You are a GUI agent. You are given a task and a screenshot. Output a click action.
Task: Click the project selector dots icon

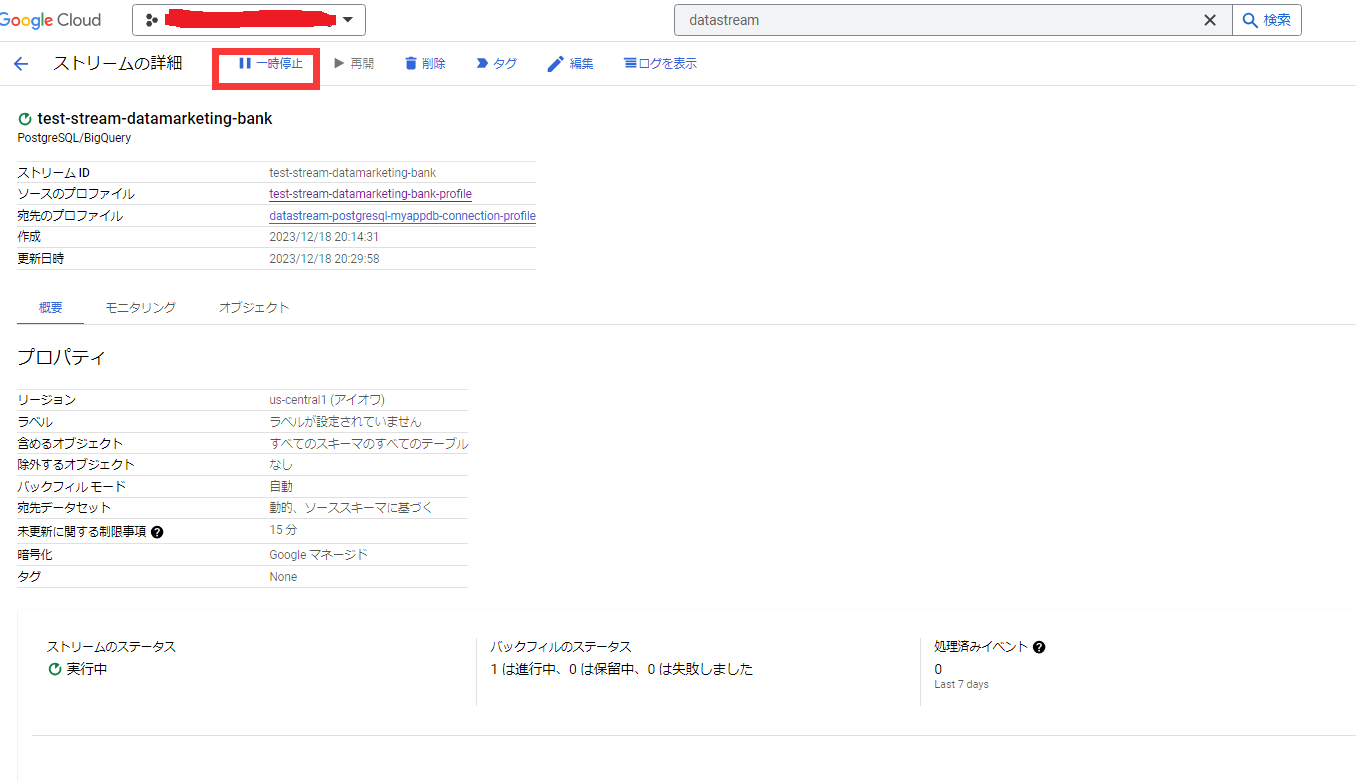(152, 20)
